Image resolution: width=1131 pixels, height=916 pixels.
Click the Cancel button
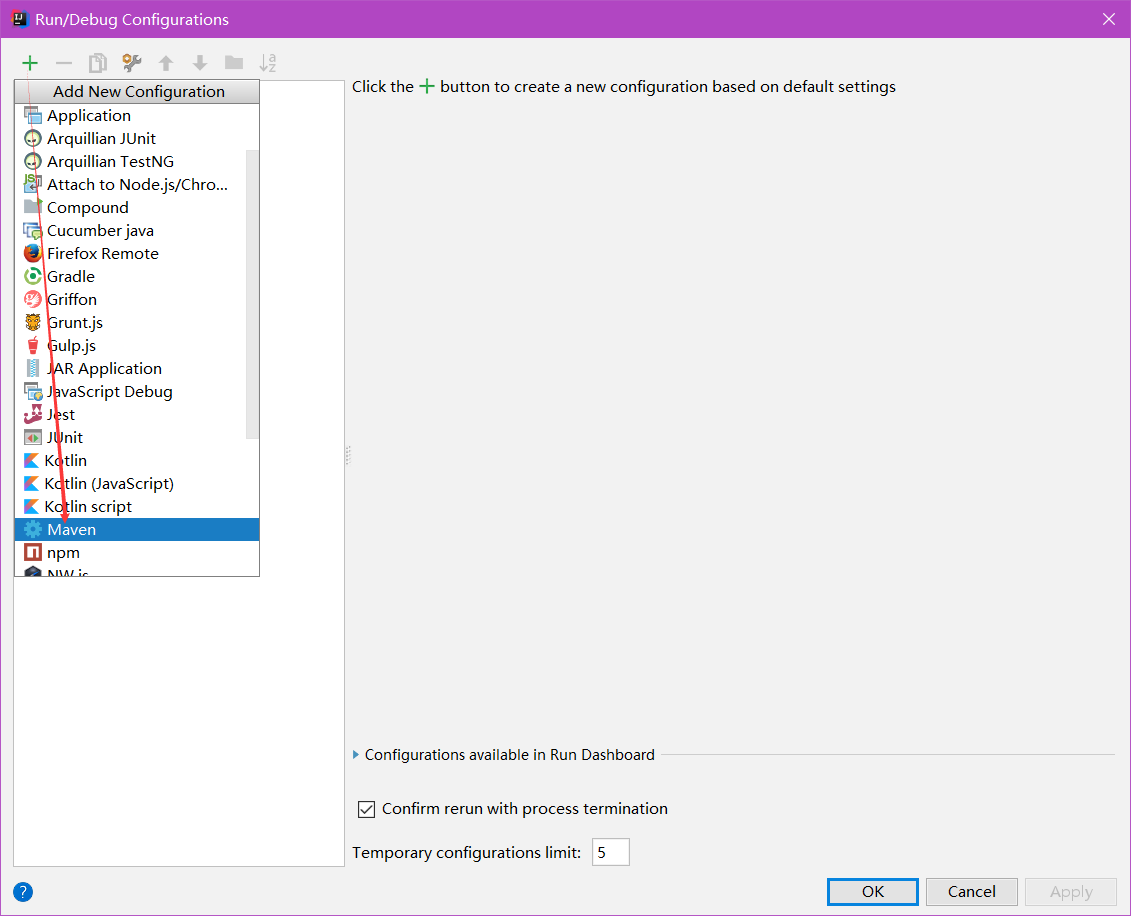point(971,892)
